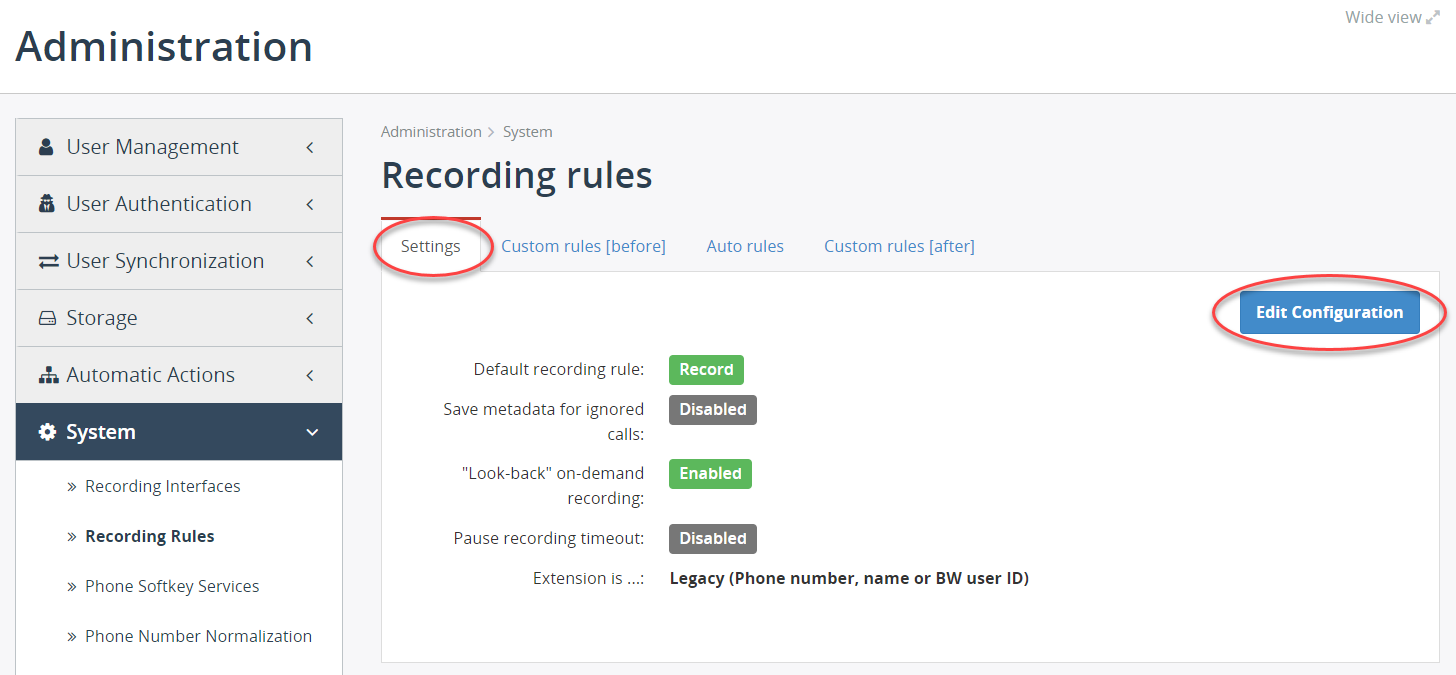This screenshot has height=675, width=1456.
Task: Click the Pause recording timeout label
Action: coord(548,538)
